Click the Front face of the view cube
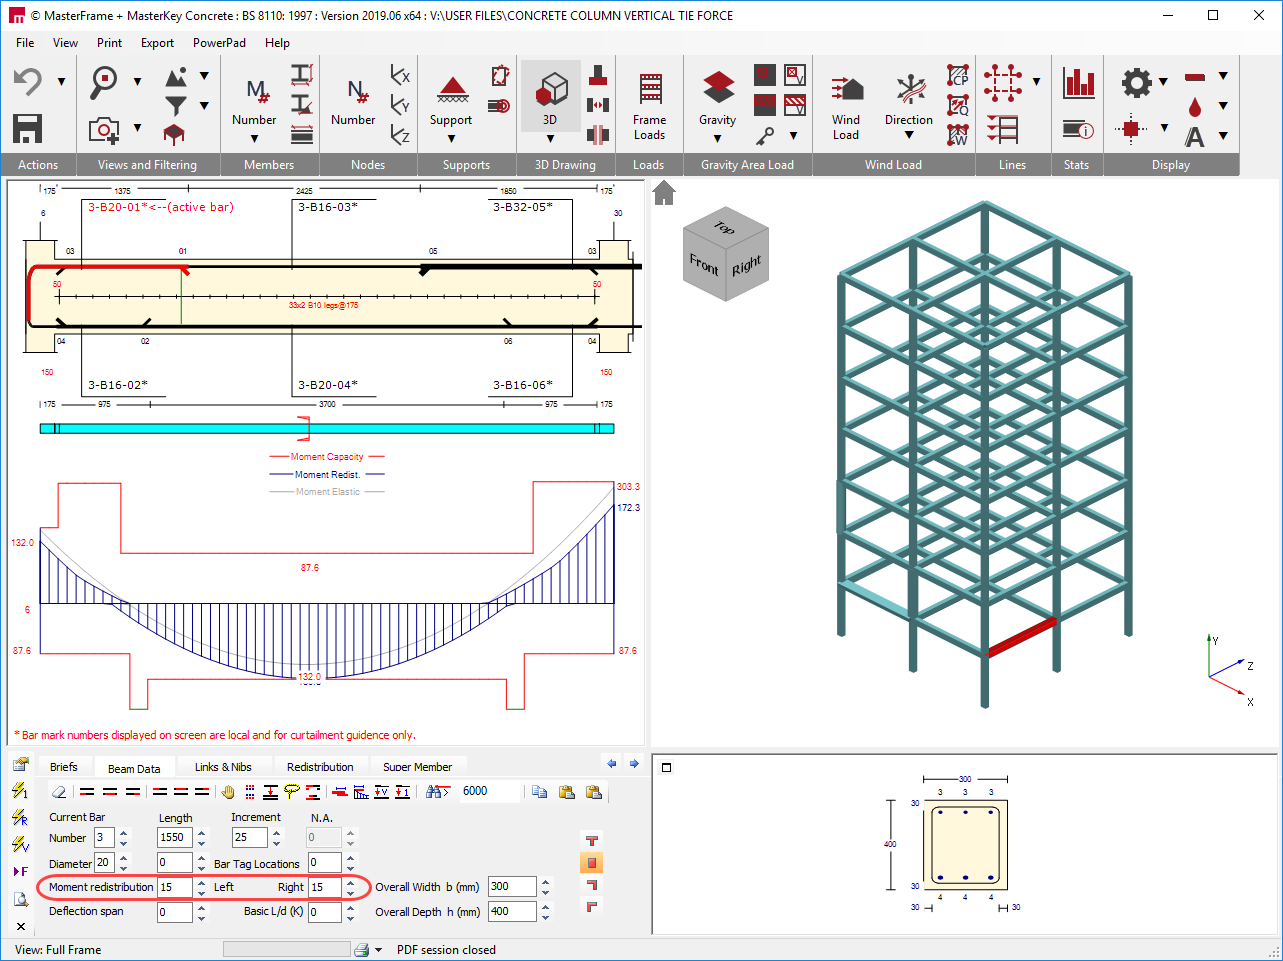Viewport: 1283px width, 961px height. click(704, 265)
